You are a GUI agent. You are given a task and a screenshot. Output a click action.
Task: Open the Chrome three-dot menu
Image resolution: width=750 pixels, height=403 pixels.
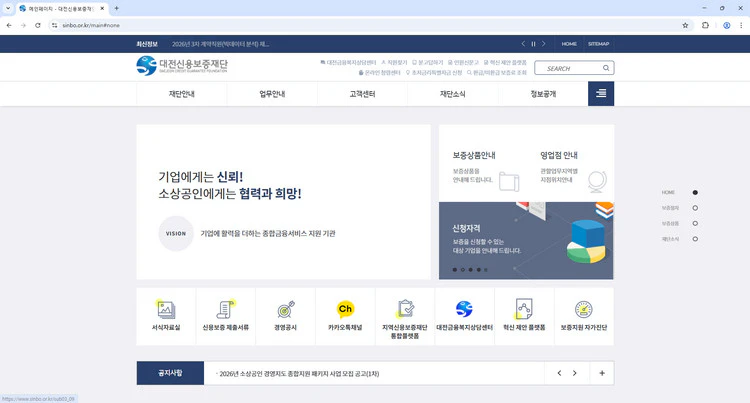741,25
